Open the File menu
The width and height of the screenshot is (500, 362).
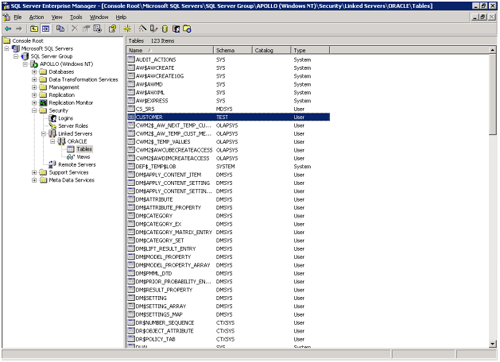(18, 17)
